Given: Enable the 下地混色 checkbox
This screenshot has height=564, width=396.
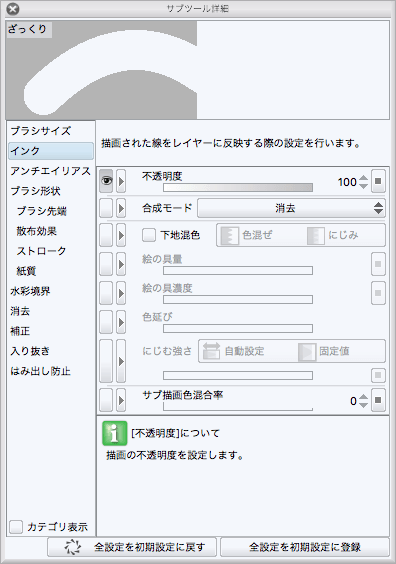Looking at the screenshot, I should 149,235.
